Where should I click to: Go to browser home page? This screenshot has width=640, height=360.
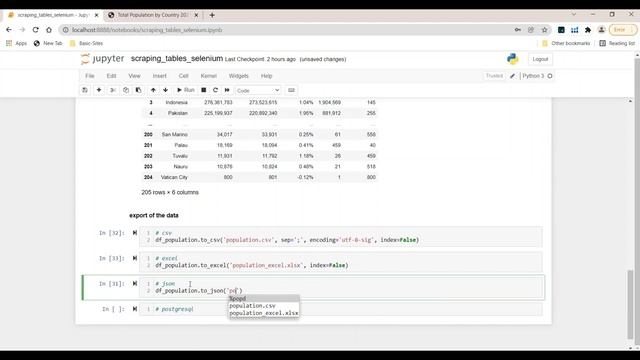[49, 30]
